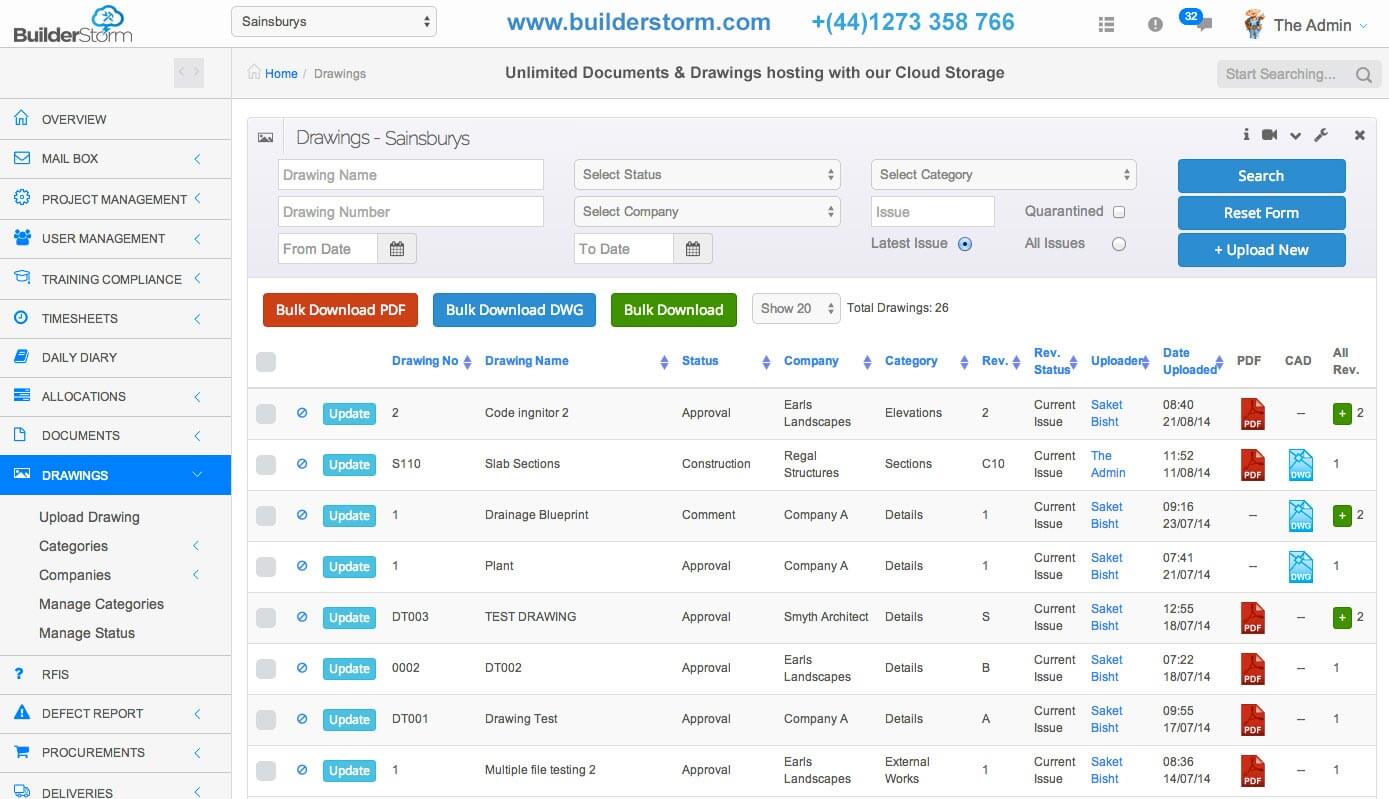This screenshot has width=1389, height=799.
Task: Download DWG file for Plant drawing
Action: (1300, 566)
